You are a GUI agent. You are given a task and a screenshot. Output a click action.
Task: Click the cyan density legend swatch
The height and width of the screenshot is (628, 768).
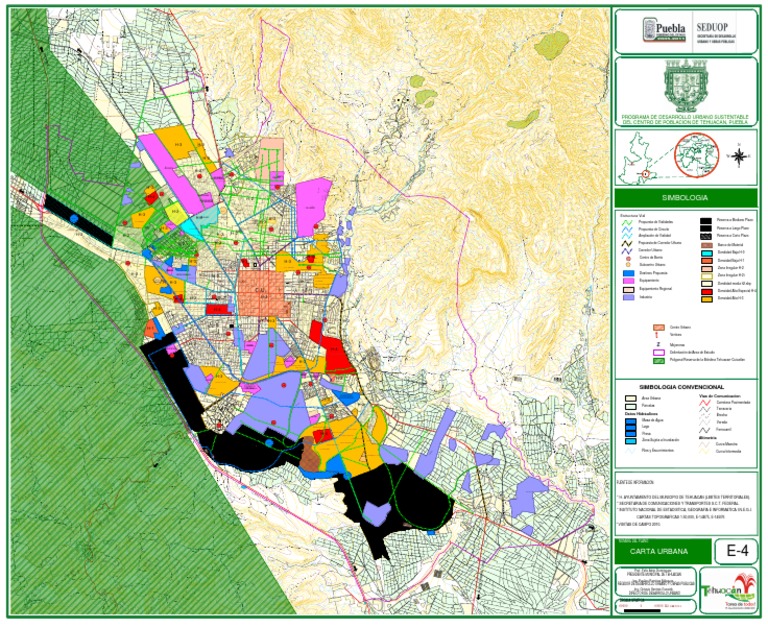coord(706,253)
